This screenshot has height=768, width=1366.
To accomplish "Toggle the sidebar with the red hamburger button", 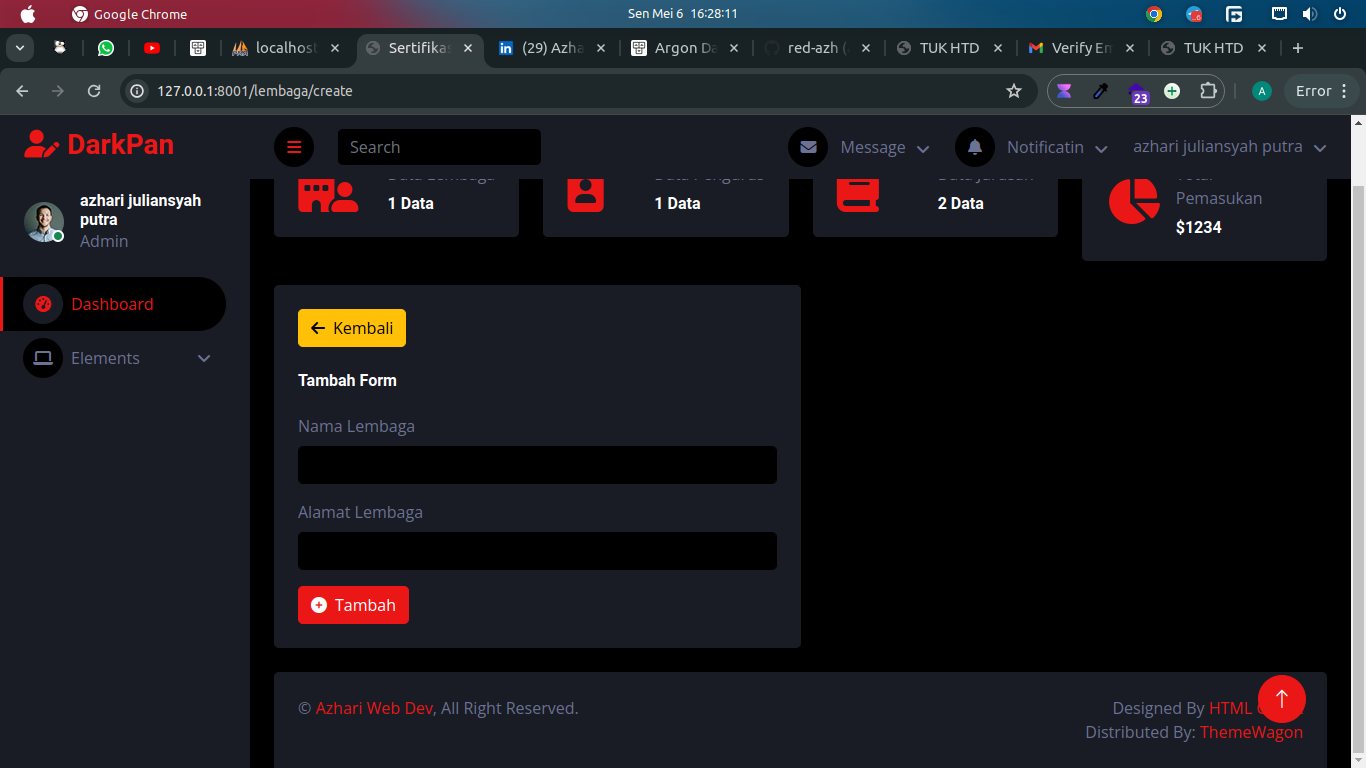I will 294,147.
